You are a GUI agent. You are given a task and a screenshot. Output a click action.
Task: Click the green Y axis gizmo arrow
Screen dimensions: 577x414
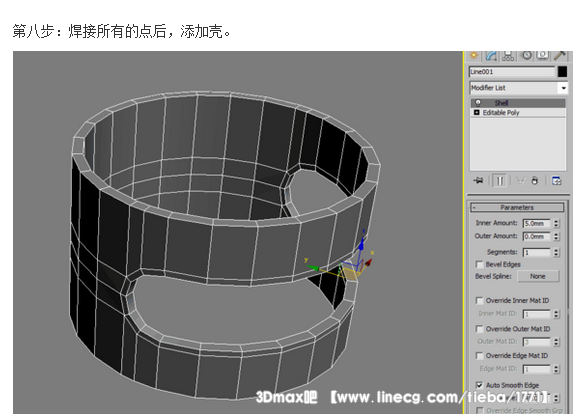[x=312, y=268]
